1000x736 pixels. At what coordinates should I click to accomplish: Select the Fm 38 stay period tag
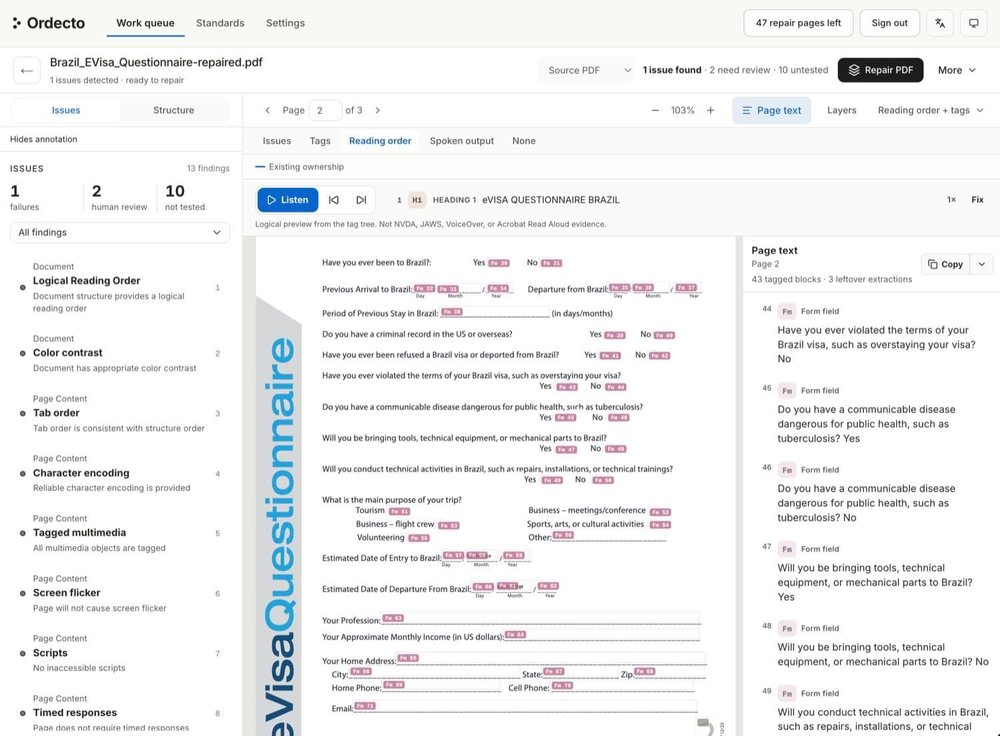[x=452, y=312]
